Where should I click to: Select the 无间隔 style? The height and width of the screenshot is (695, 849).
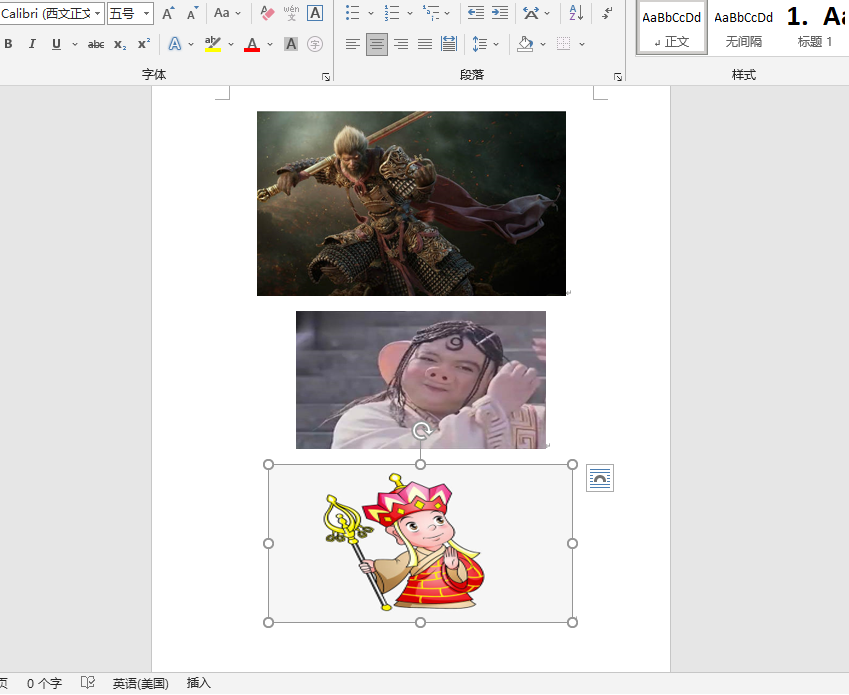743,28
